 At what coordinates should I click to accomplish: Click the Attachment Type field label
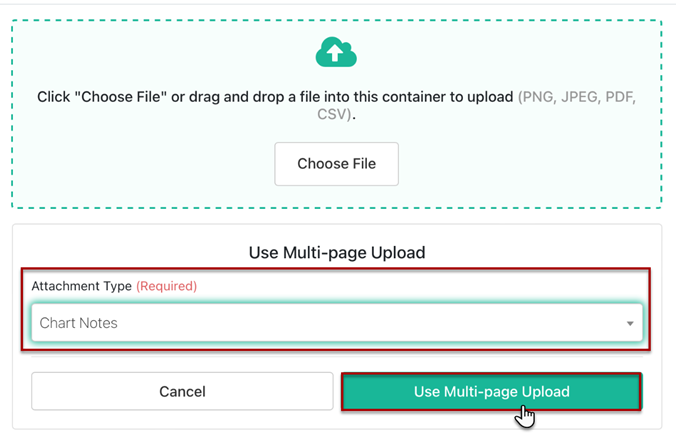click(81, 286)
